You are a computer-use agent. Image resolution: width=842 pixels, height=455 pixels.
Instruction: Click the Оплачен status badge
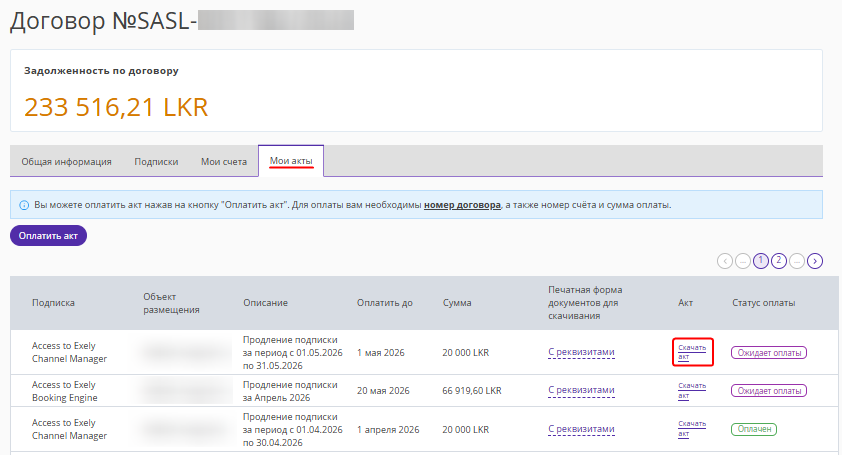(754, 429)
